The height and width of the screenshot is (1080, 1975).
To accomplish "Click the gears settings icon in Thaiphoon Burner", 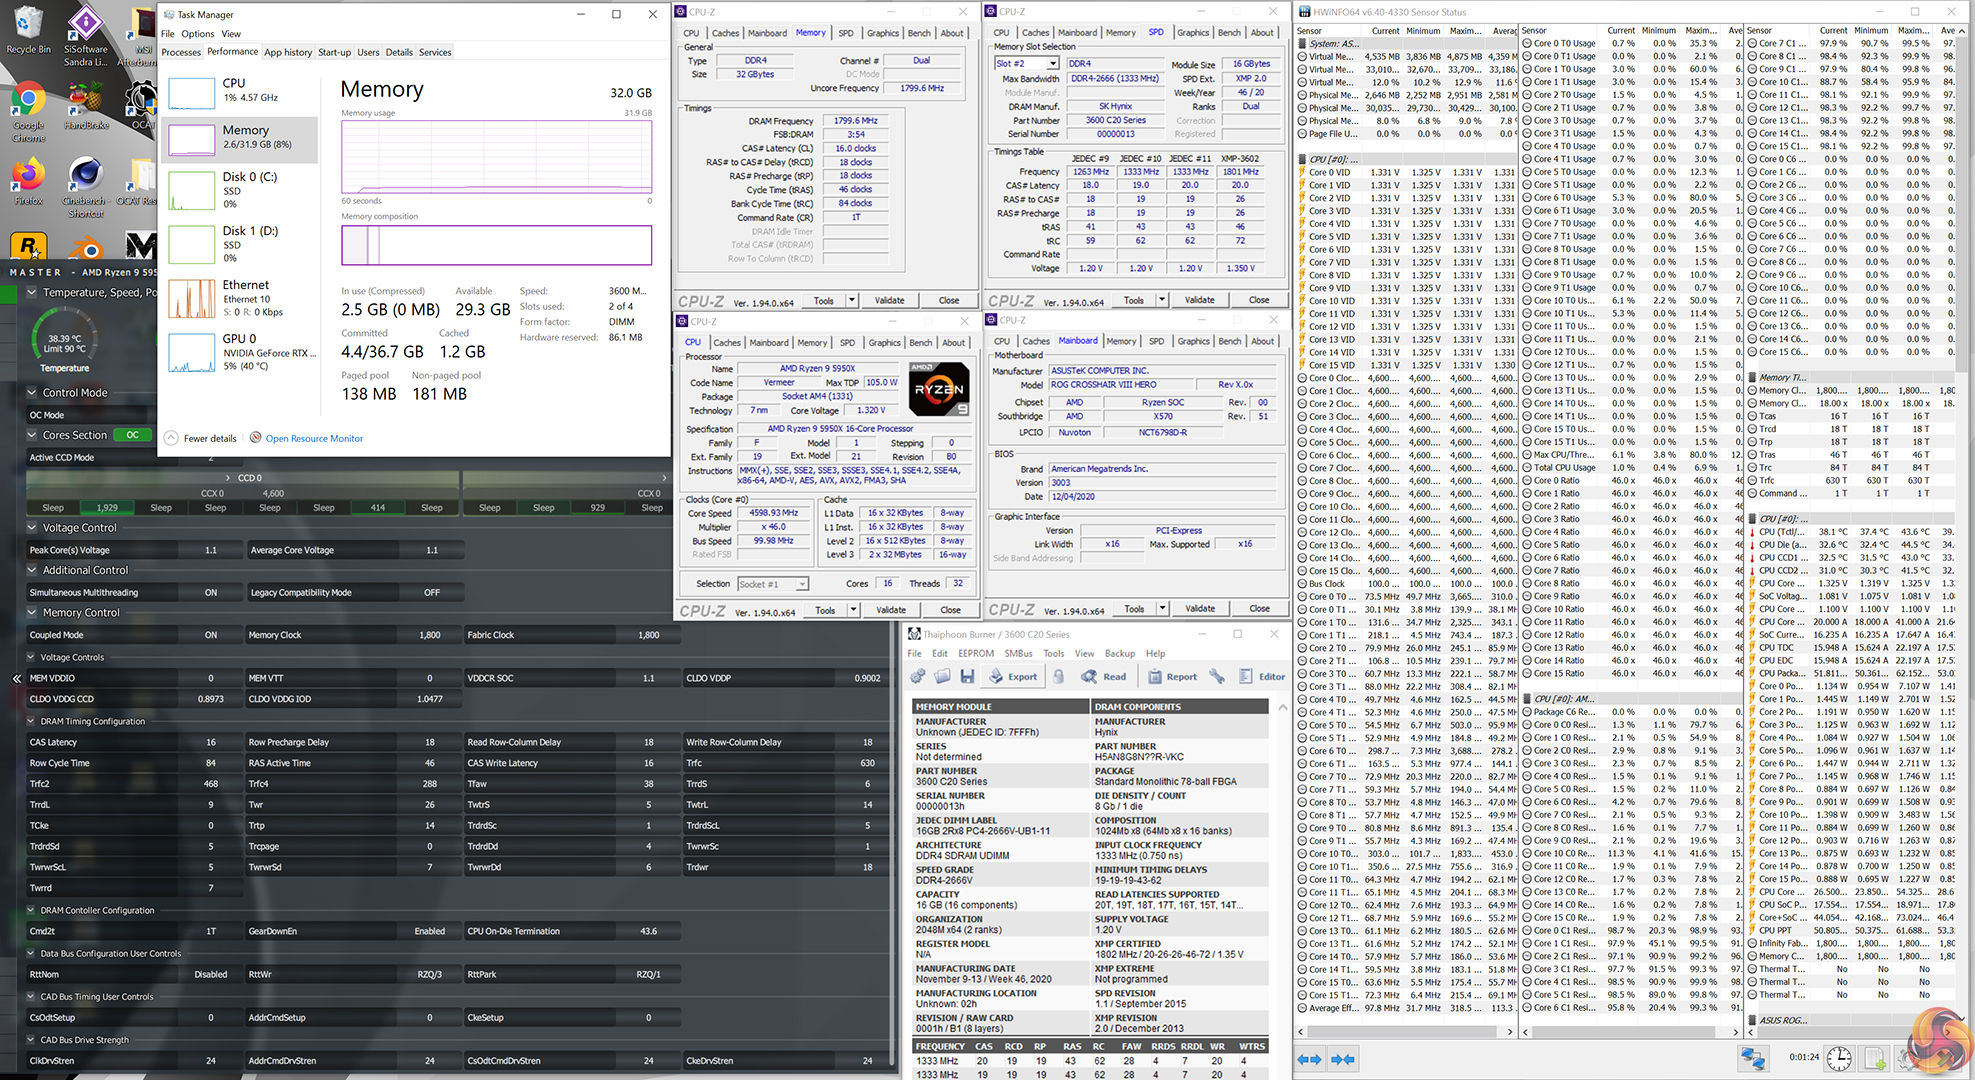I will [918, 676].
